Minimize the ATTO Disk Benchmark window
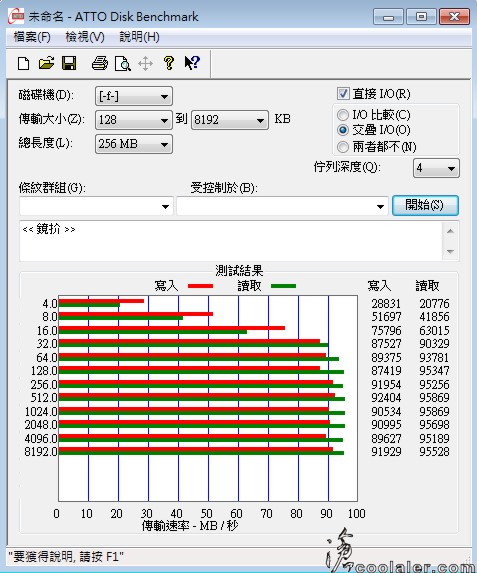The height and width of the screenshot is (573, 477). 388,17
